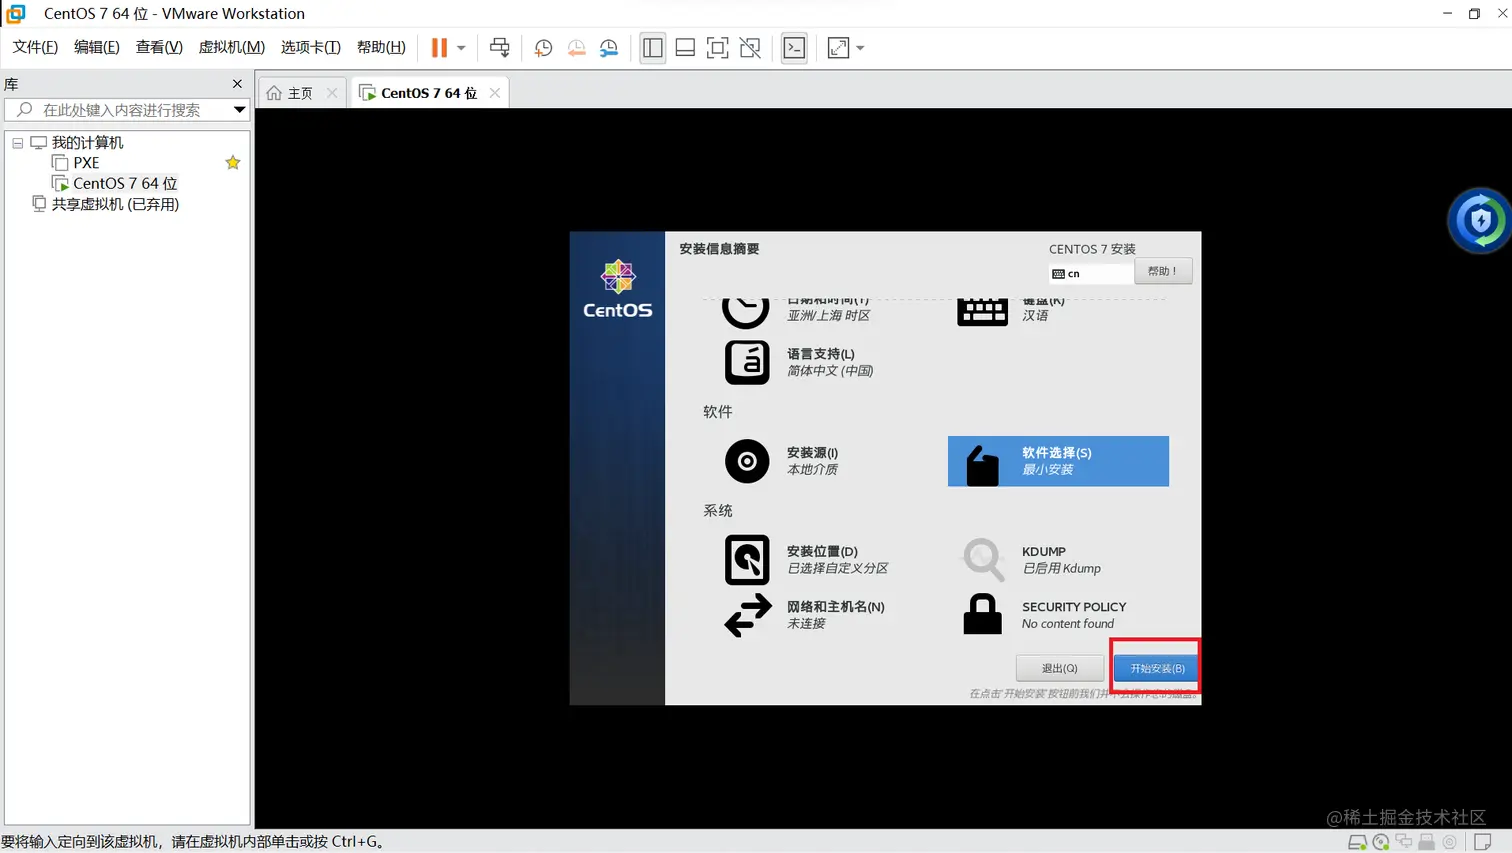Image resolution: width=1512 pixels, height=853 pixels.
Task: Open 软件选择(S) settings
Action: 1058,461
